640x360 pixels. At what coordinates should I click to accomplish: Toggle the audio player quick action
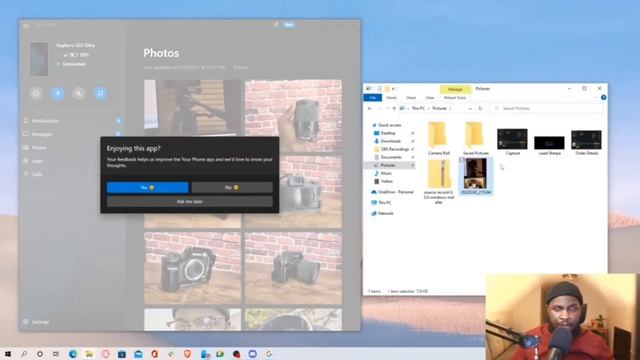100,93
